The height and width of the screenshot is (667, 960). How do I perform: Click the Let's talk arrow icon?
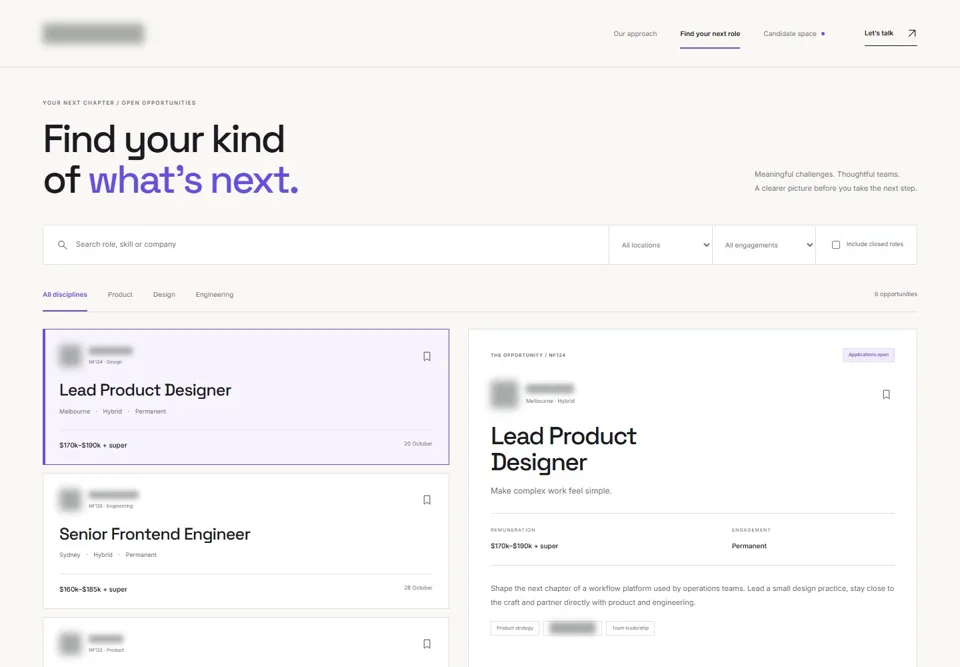click(x=912, y=34)
